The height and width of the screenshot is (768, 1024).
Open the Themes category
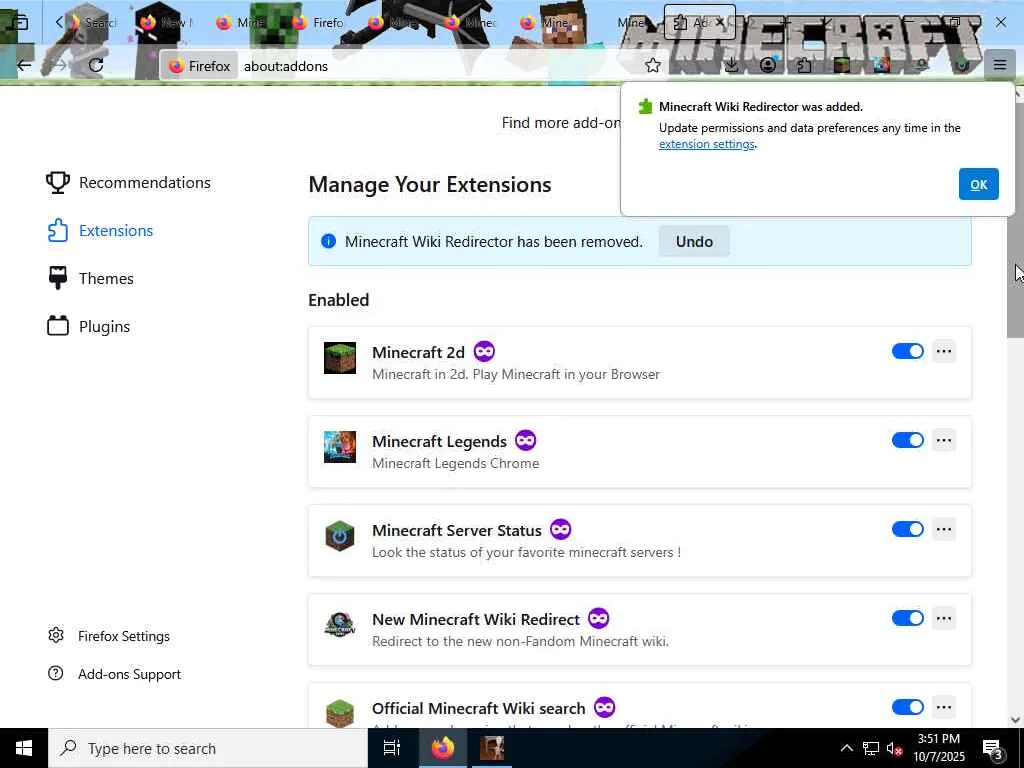coord(90,278)
